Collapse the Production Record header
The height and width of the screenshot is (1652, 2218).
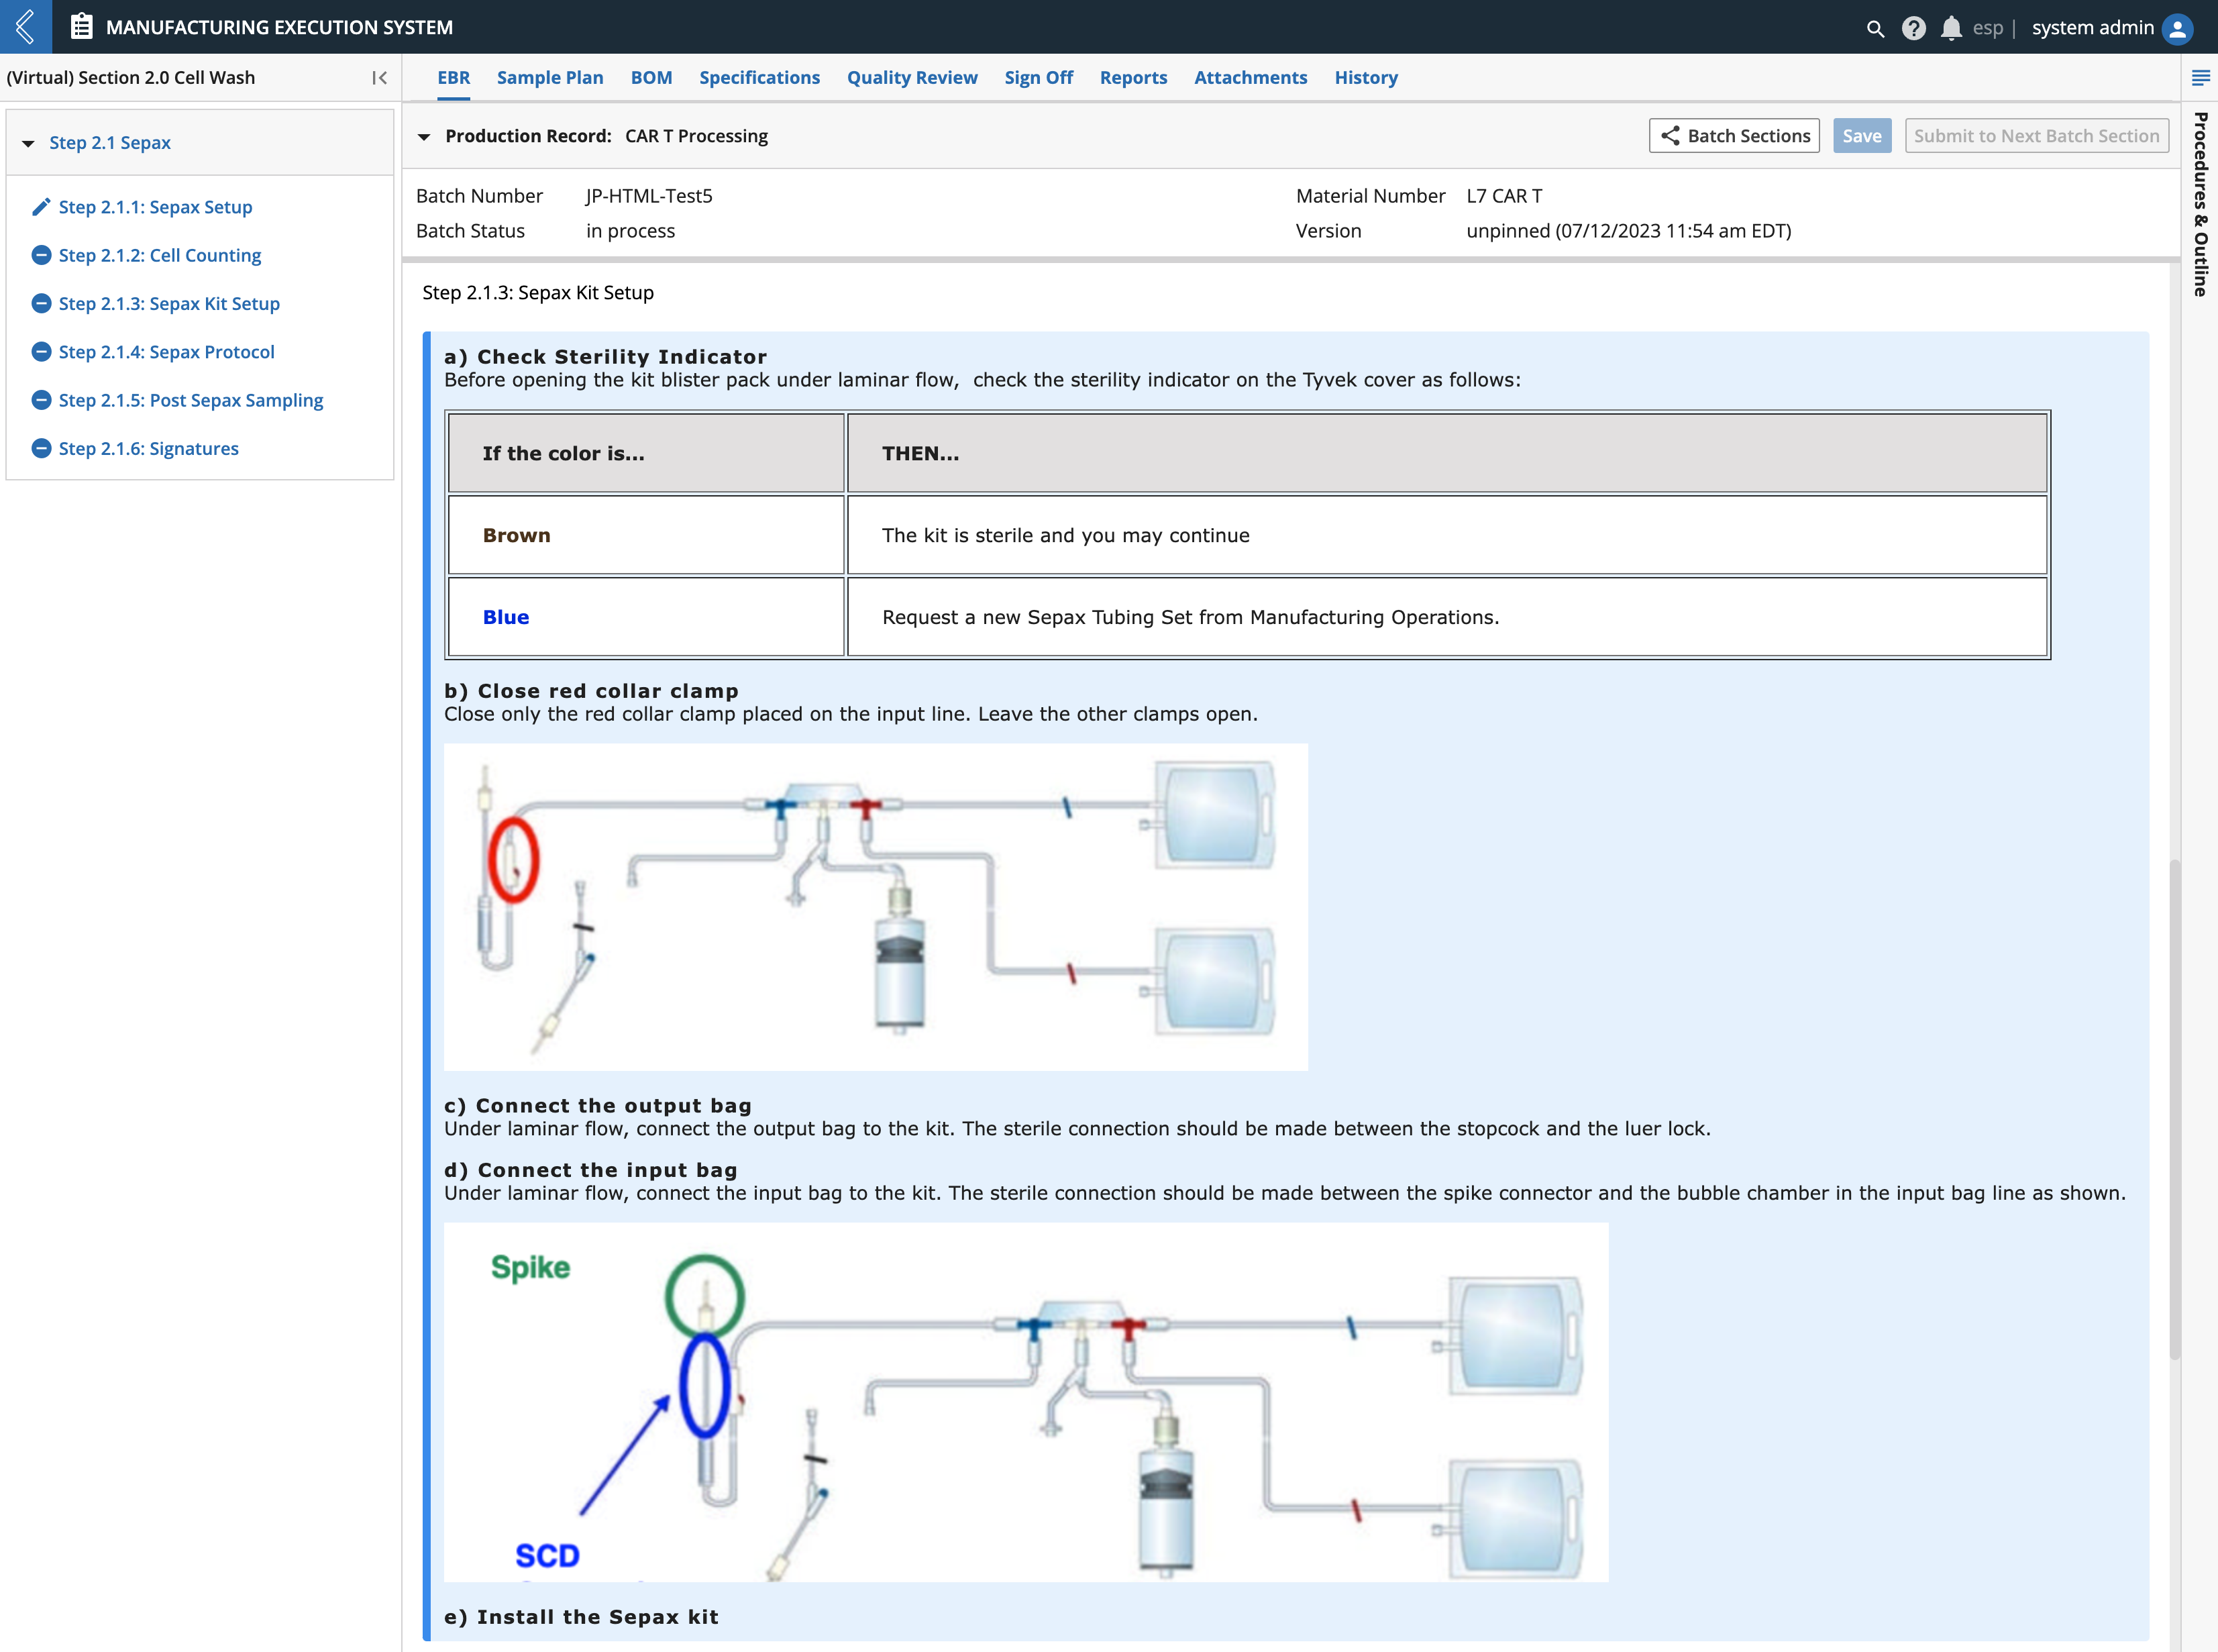424,136
